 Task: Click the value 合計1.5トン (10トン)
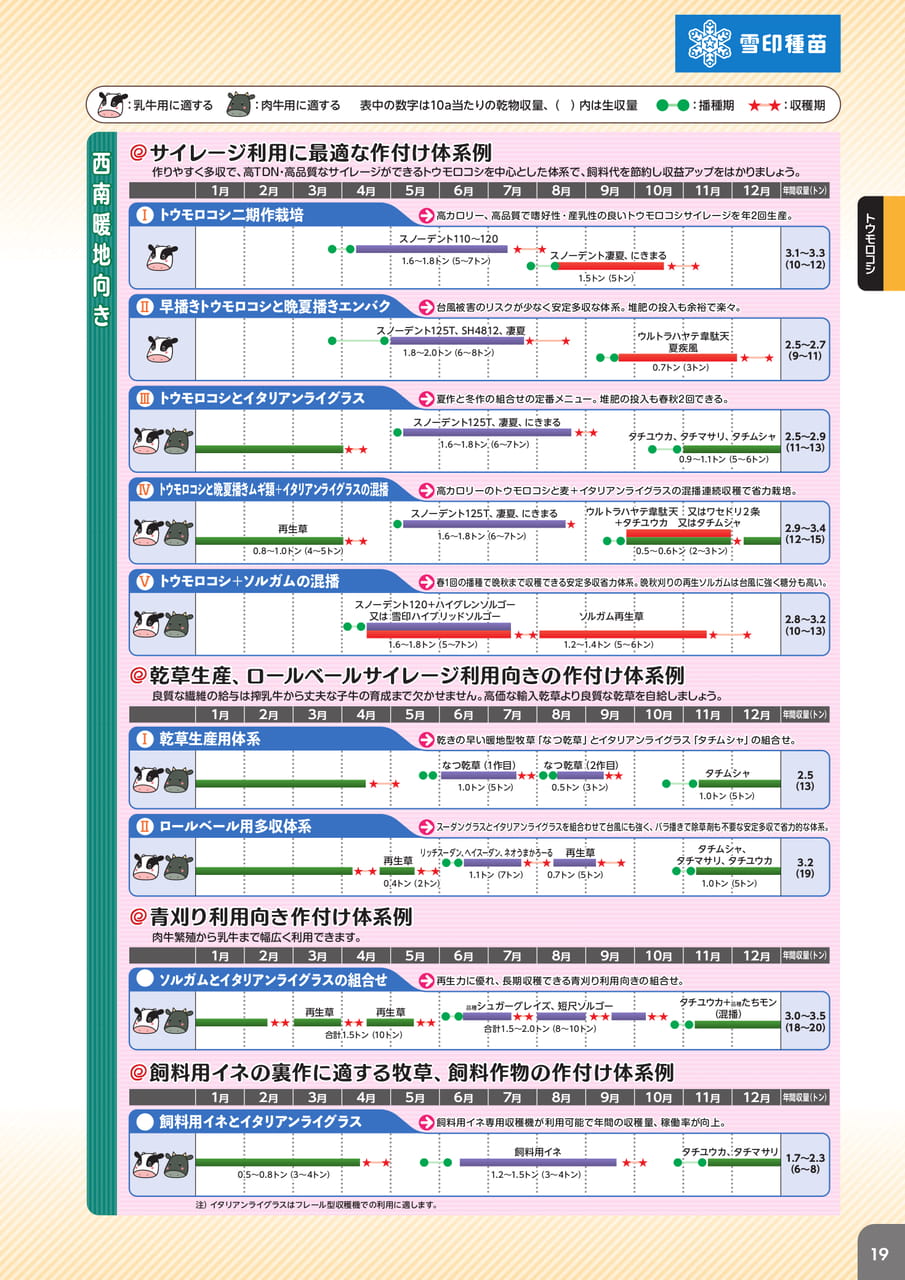363,1034
